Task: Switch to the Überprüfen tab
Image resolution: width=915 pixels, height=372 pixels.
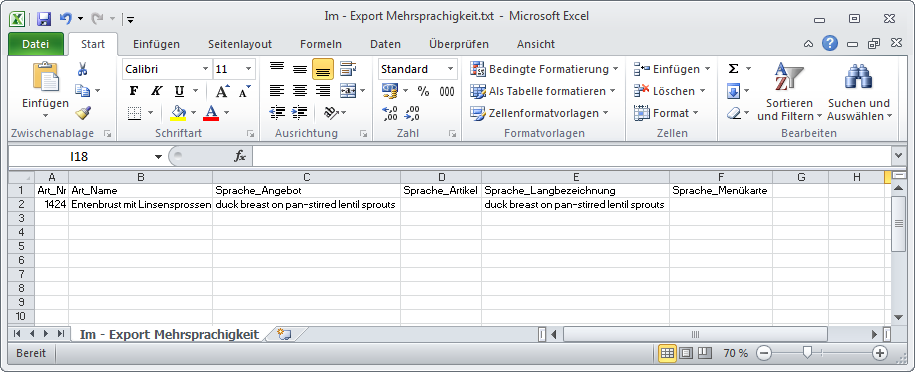Action: click(459, 44)
